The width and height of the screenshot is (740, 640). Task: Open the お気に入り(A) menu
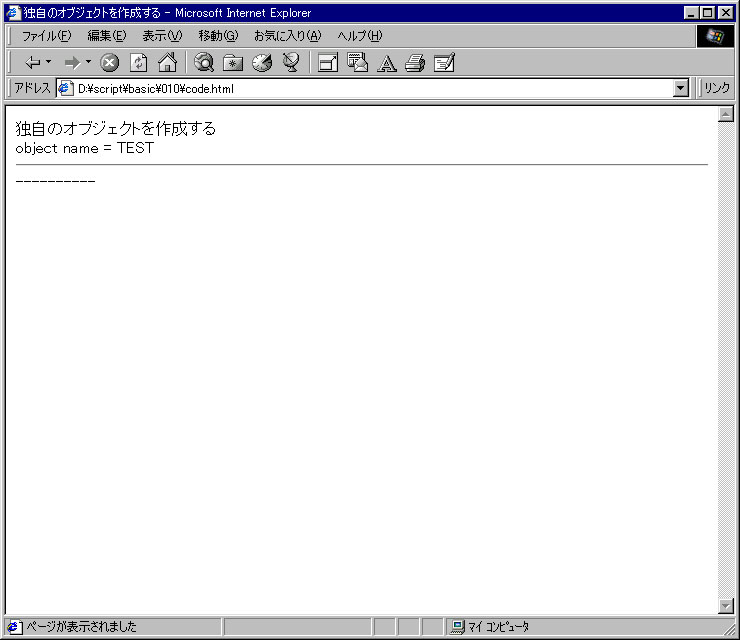(x=287, y=36)
